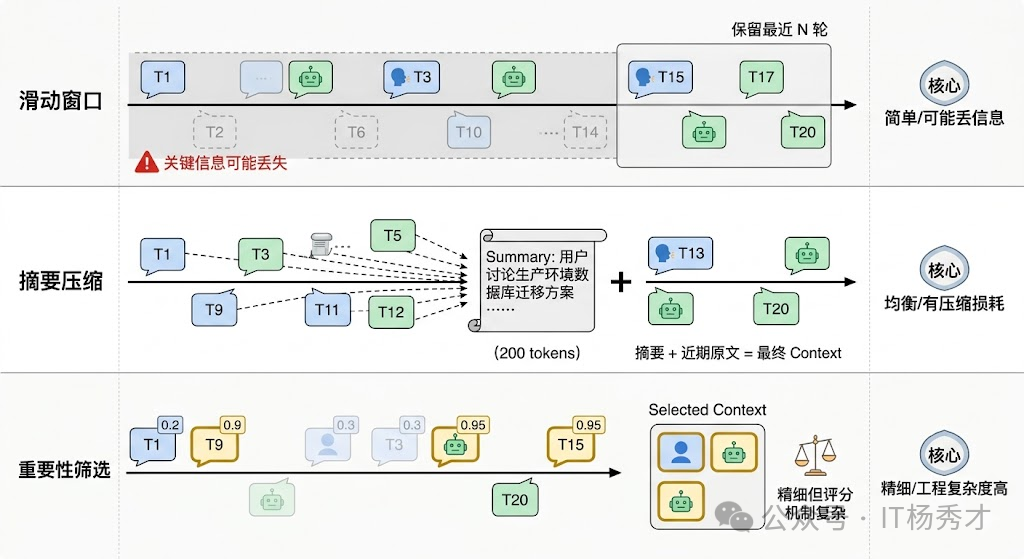Click T20 bubble inside the 保留最近 N 轮 box
The width and height of the screenshot is (1024, 559).
coord(803,131)
